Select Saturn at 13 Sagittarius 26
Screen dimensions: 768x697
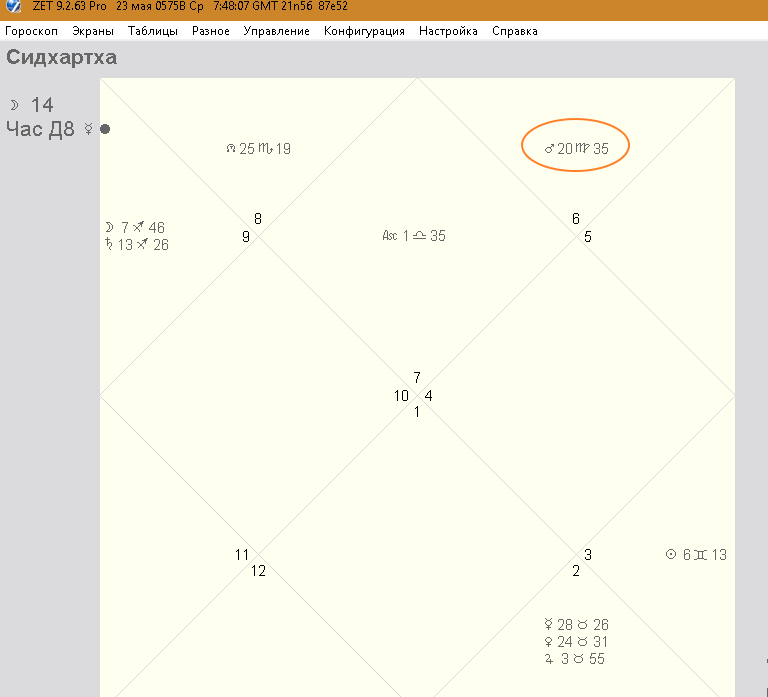tap(137, 244)
